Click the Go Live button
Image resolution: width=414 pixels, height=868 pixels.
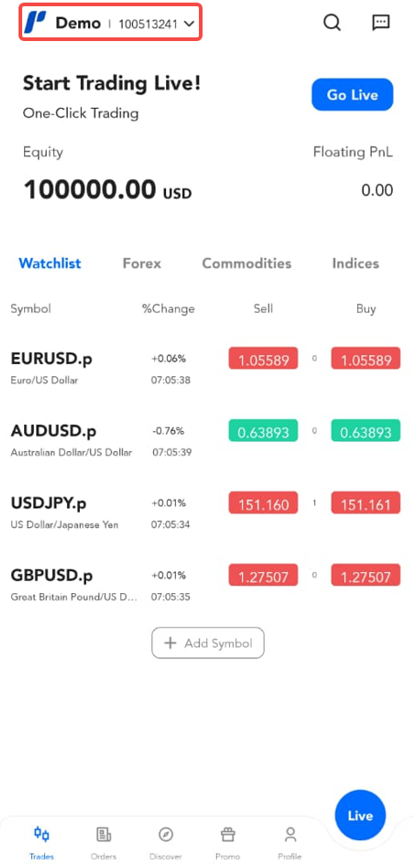coord(352,95)
